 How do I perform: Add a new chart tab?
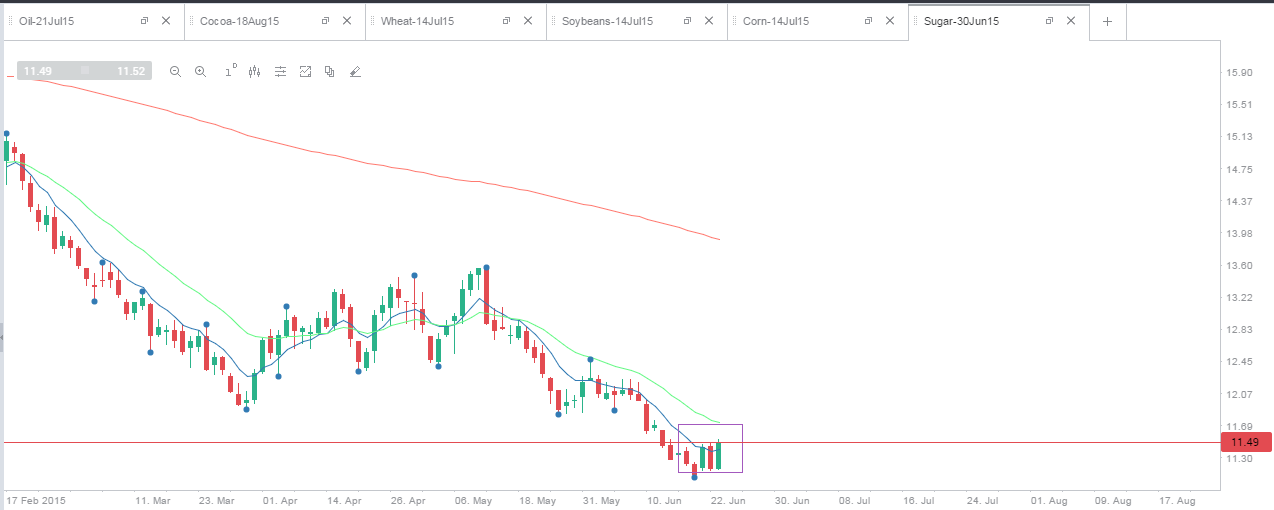1107,21
